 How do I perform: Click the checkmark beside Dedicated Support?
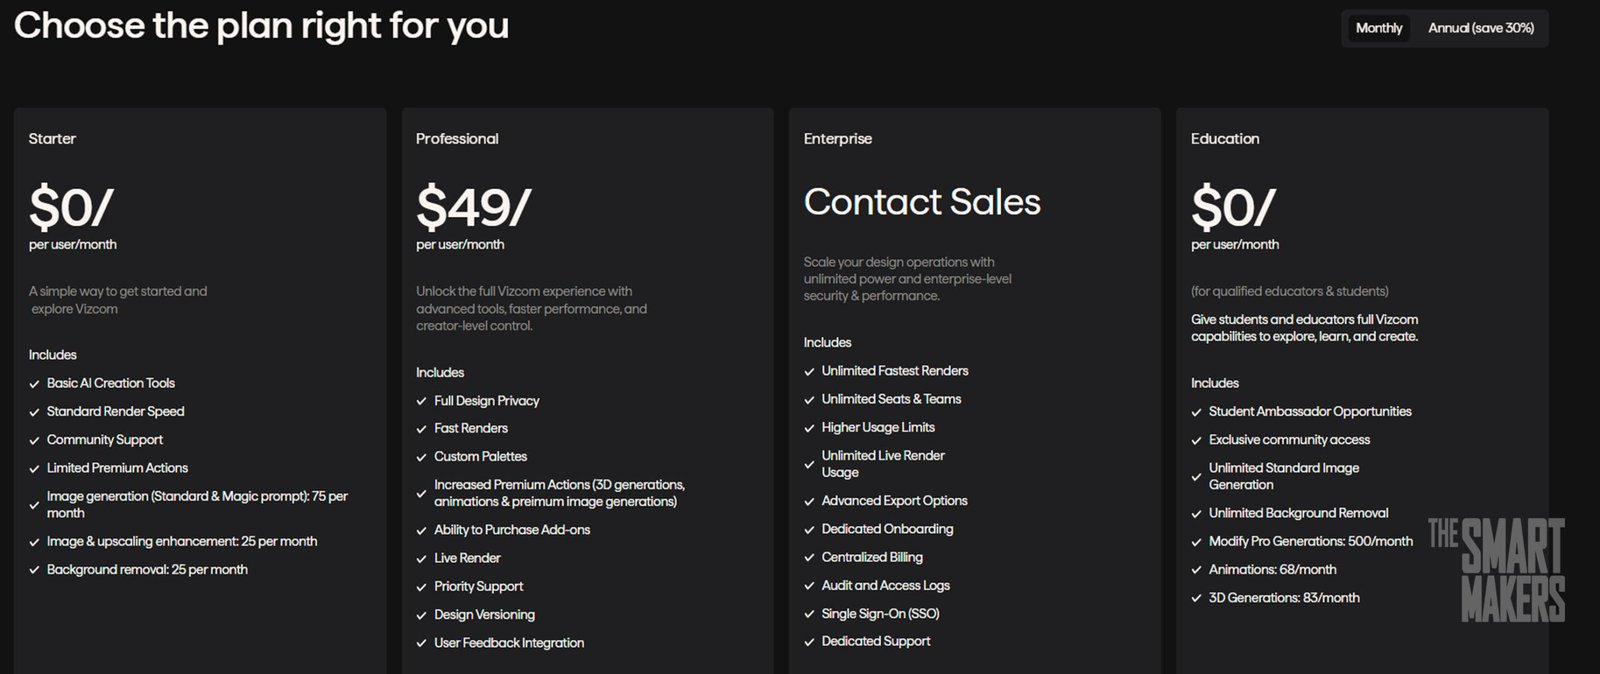(x=808, y=641)
